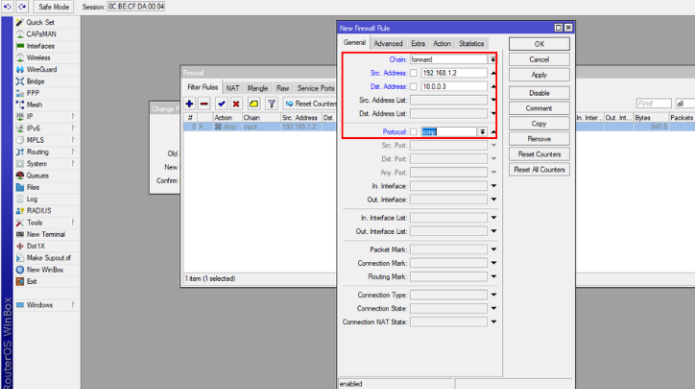Click the Apply button

(x=539, y=75)
